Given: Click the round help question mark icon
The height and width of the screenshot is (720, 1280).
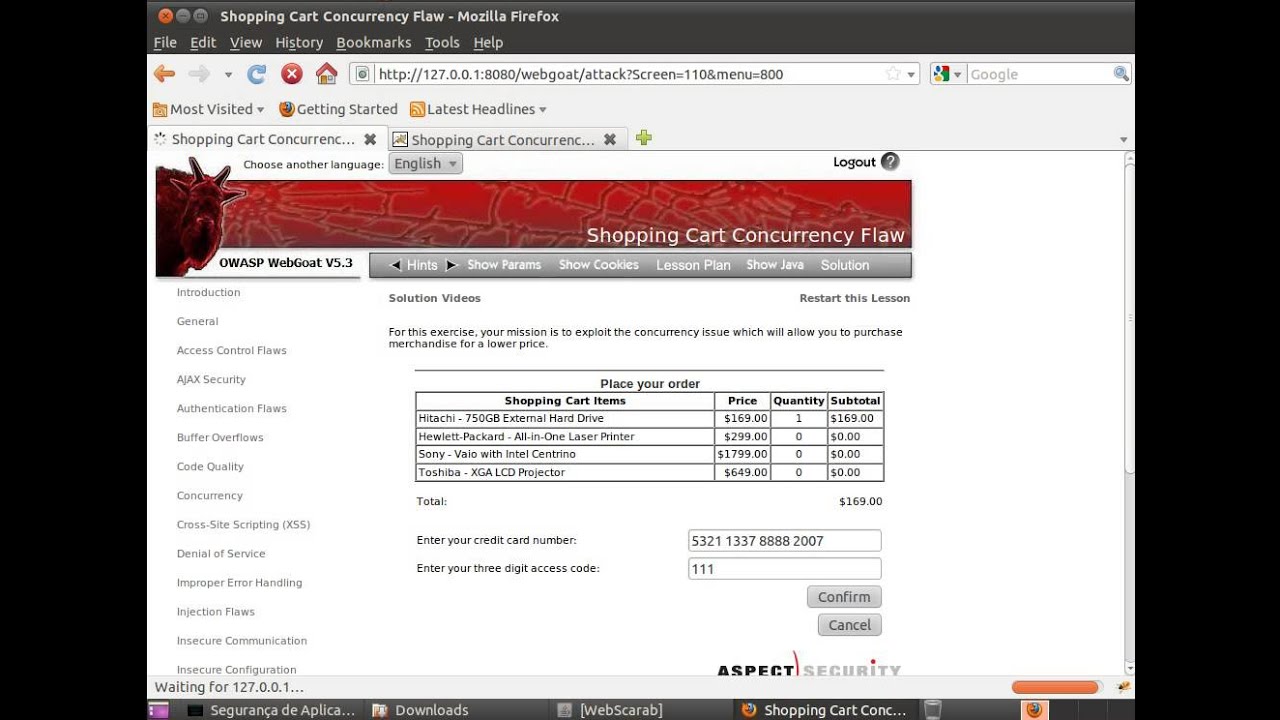Looking at the screenshot, I should point(890,162).
